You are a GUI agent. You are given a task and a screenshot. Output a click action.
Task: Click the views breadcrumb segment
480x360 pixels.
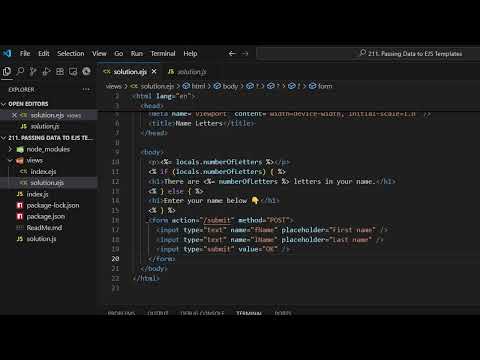tap(113, 86)
